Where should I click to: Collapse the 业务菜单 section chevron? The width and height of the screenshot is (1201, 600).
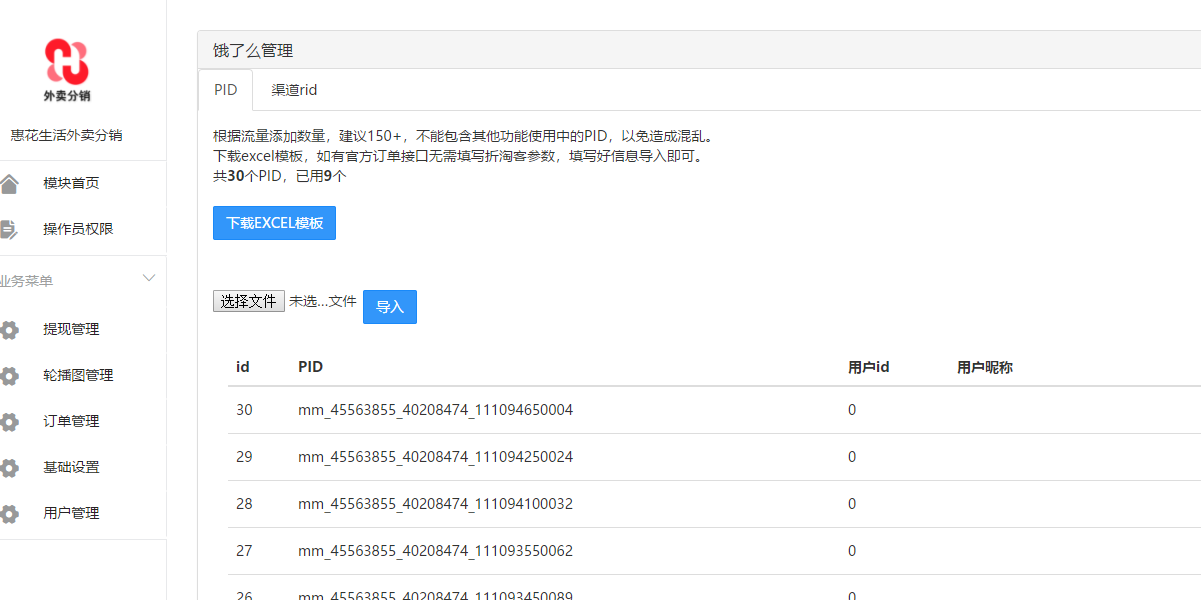pos(149,278)
